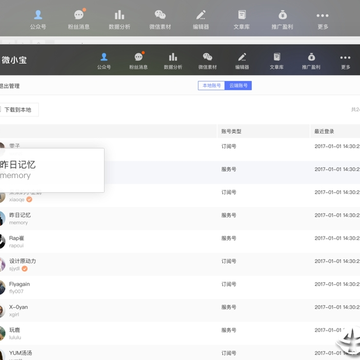Click 更多 dots in the top gray bar
The image size is (360, 360).
coord(323,15)
